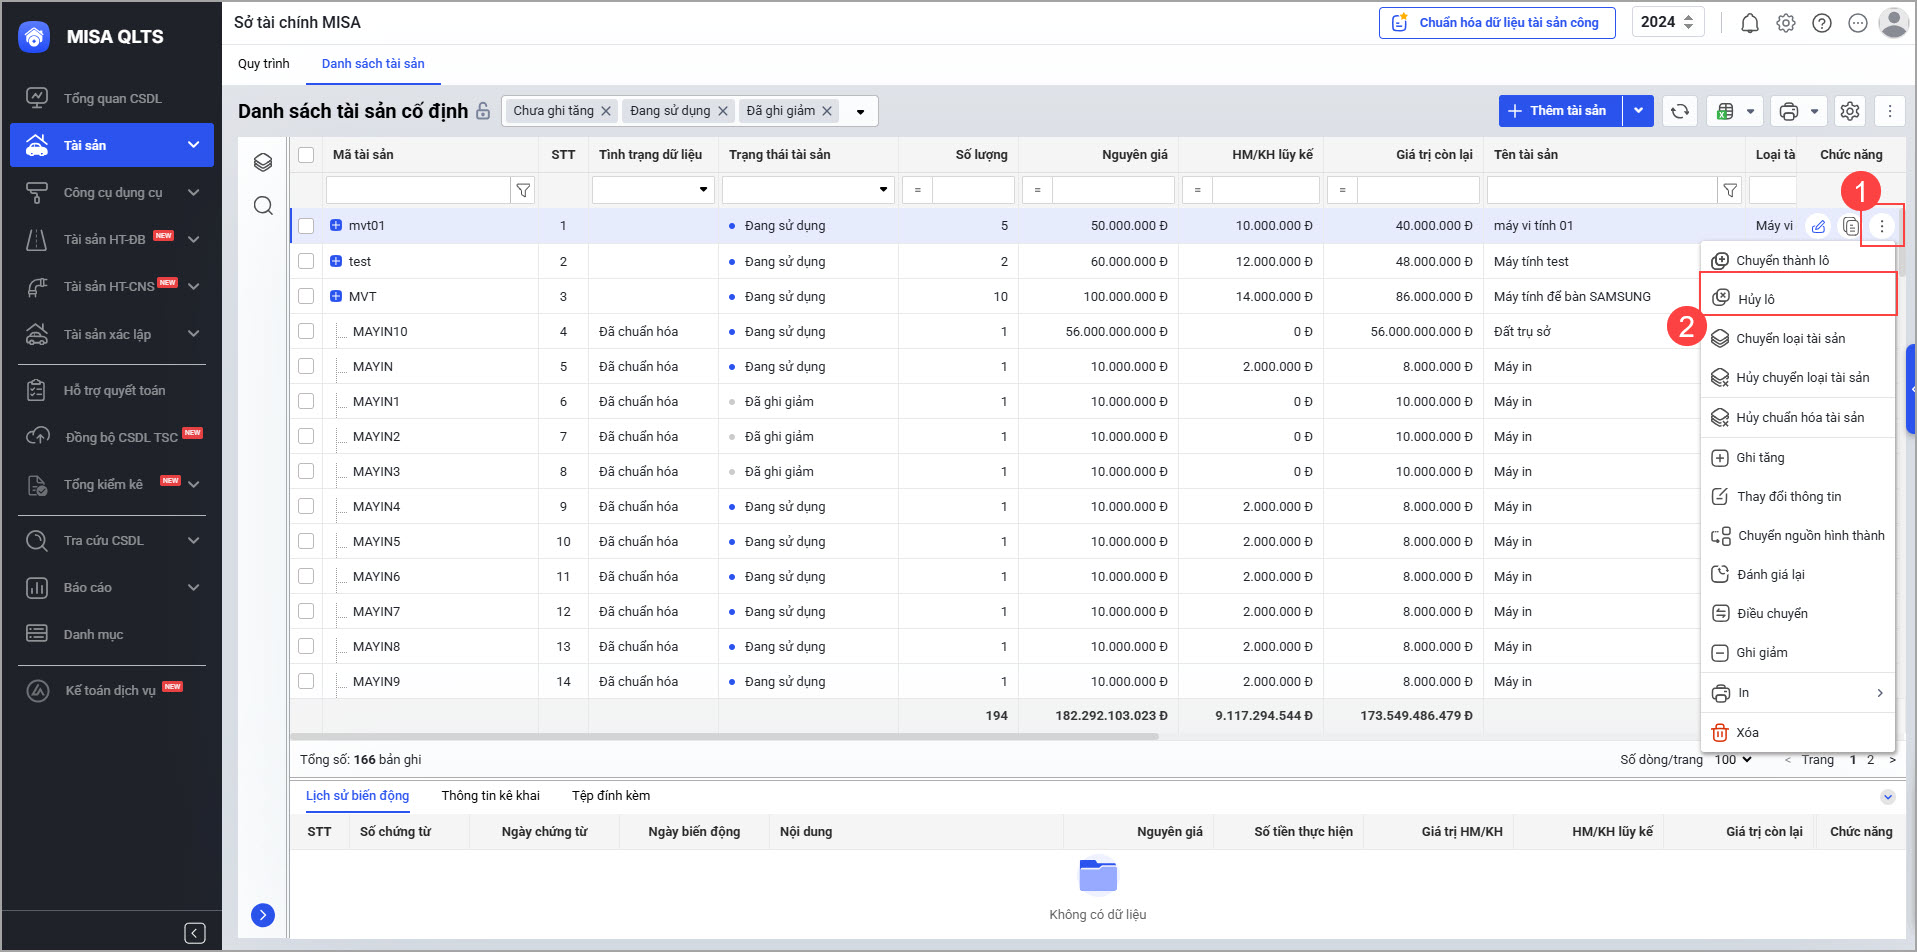The image size is (1917, 952).
Task: Click Chuẩn hóa dữ liệu tài sản công
Action: coord(1497,23)
